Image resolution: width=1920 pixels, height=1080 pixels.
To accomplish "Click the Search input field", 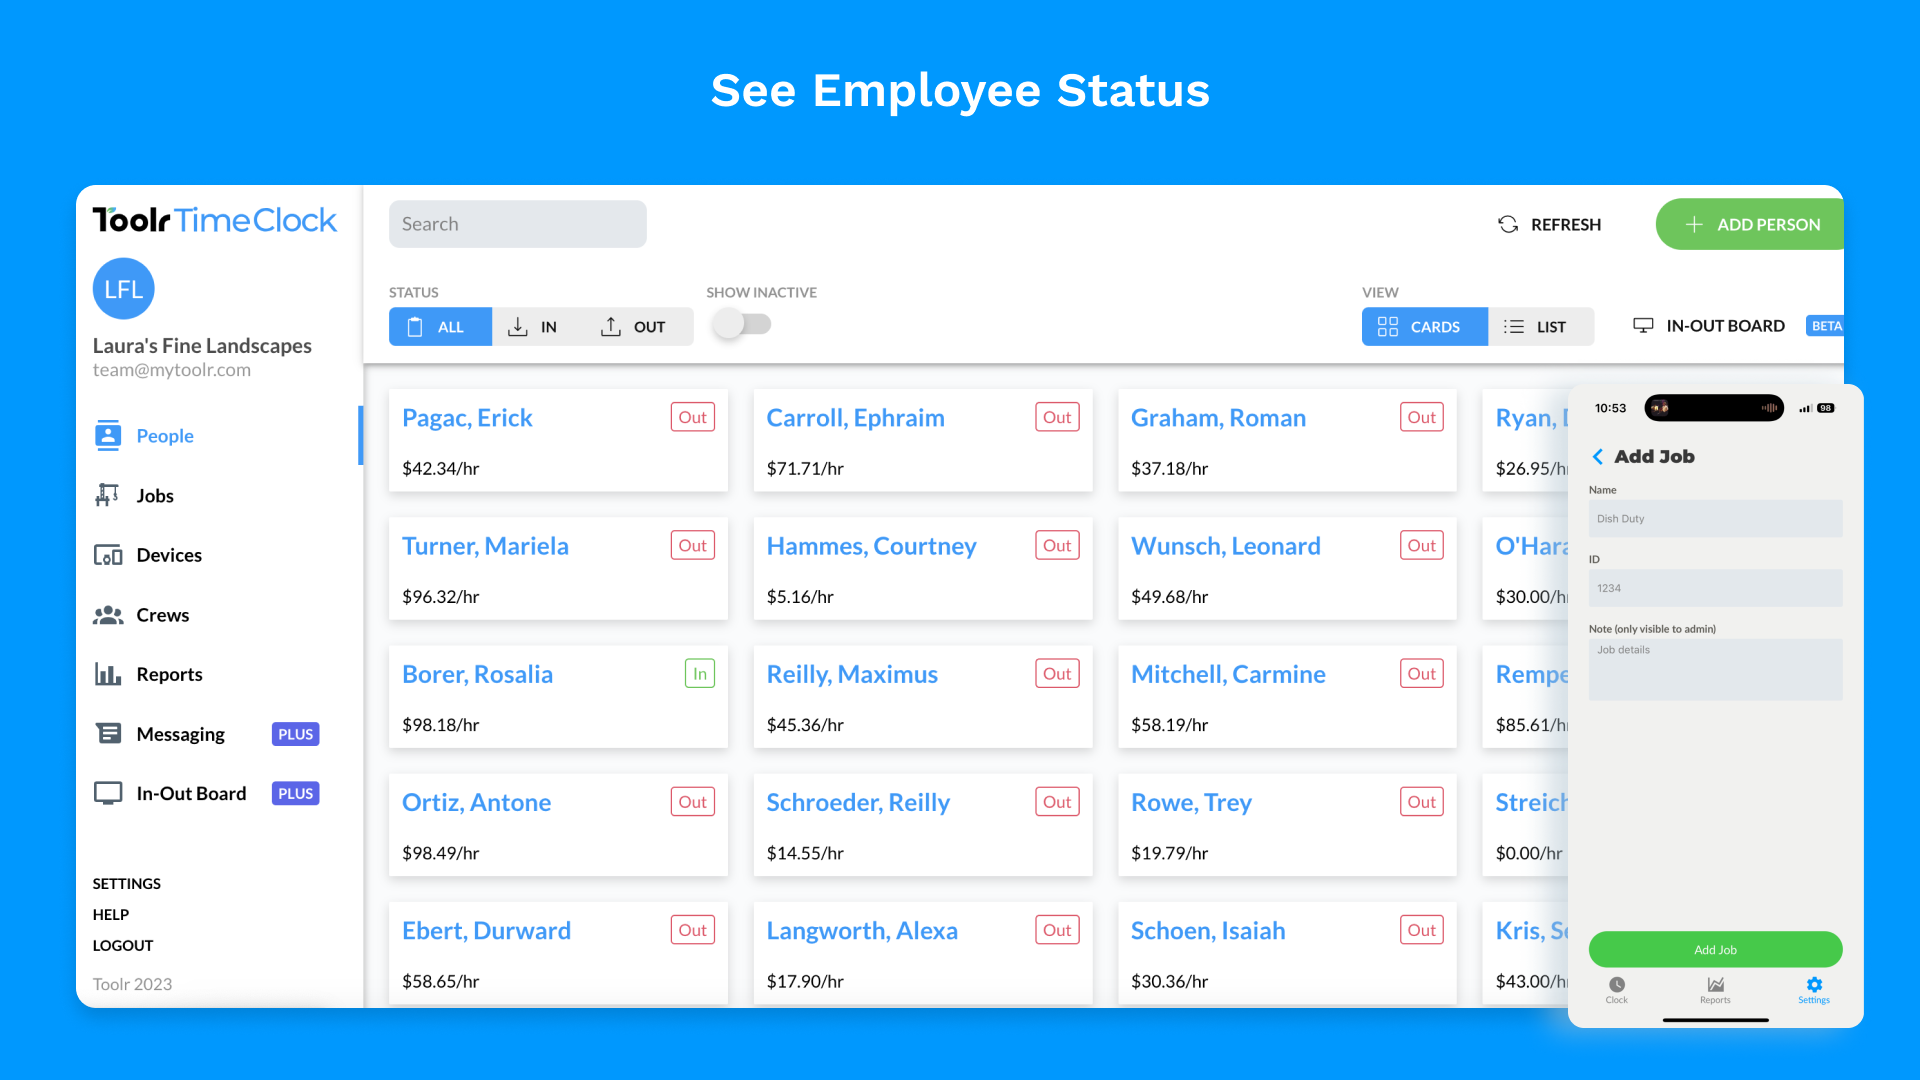I will (x=517, y=225).
